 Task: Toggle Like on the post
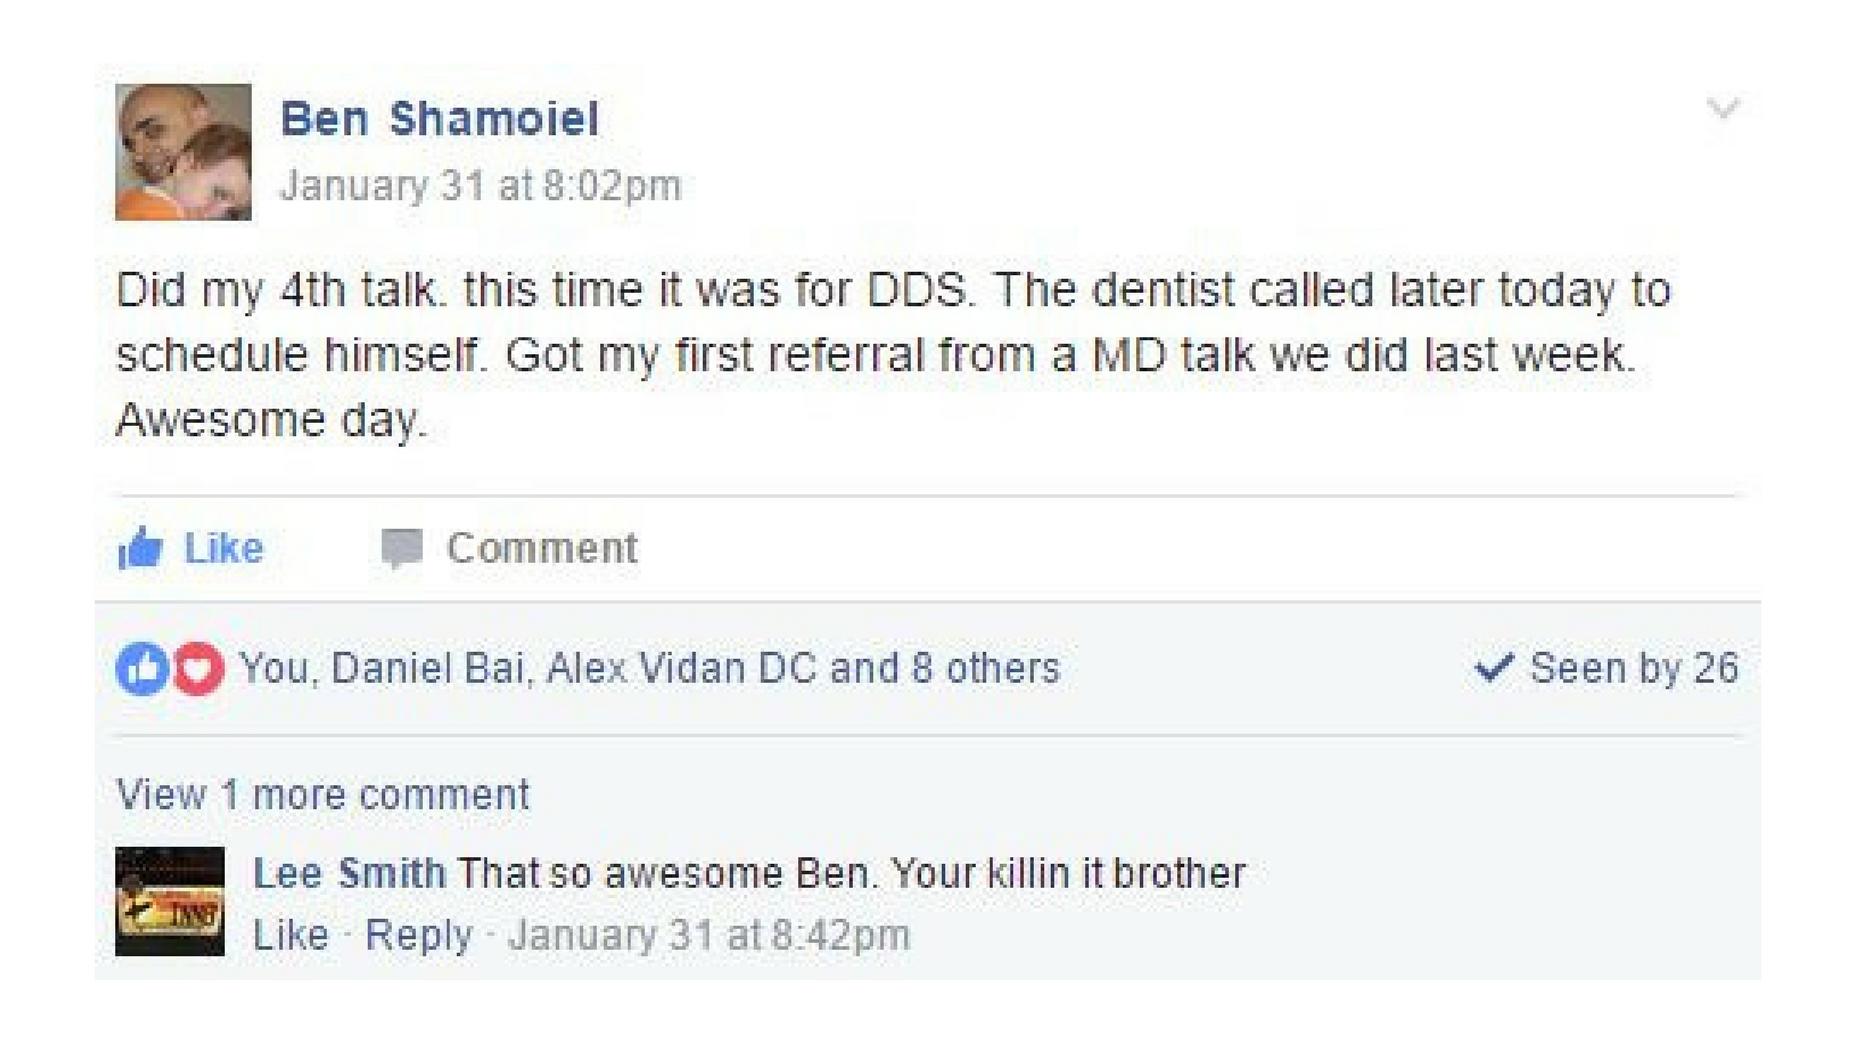click(x=223, y=548)
